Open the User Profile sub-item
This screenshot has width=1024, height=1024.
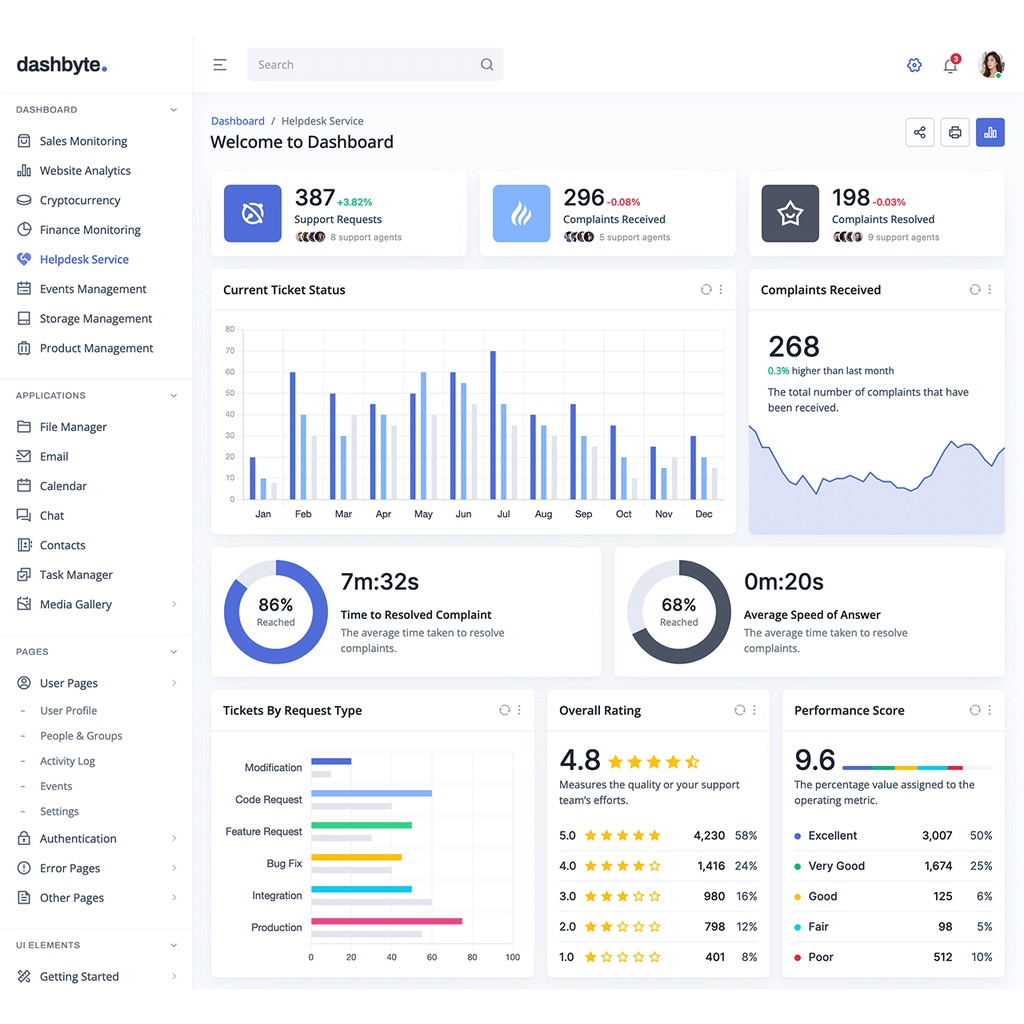69,711
